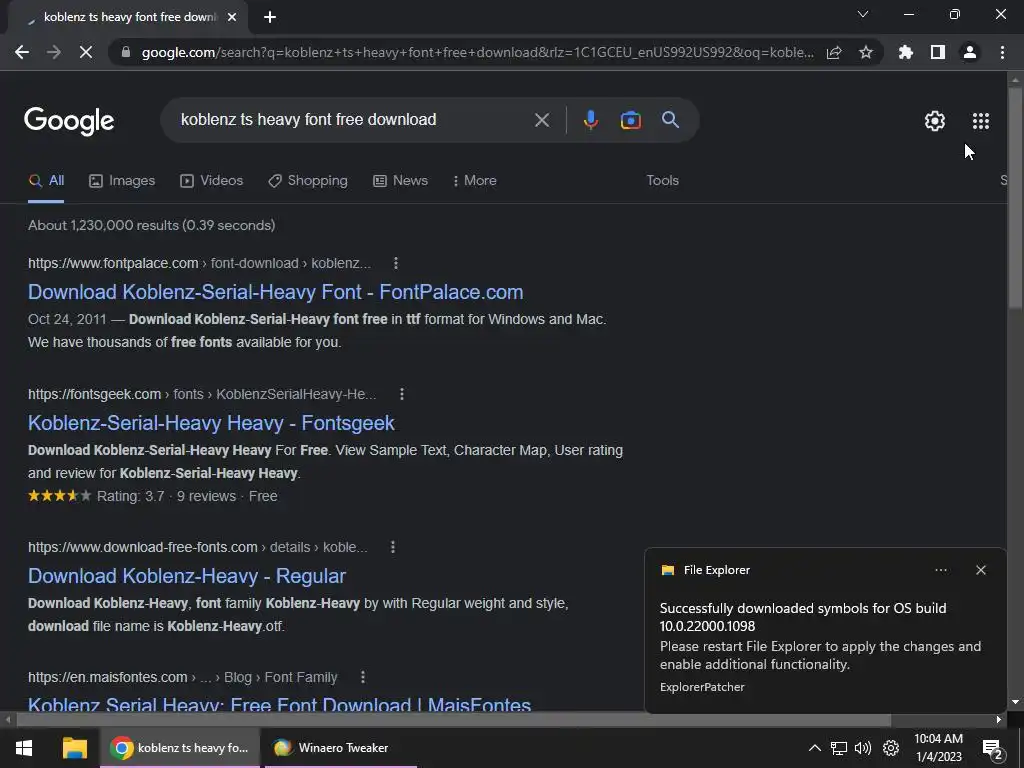
Task: Submit search with the magnifier icon
Action: coord(671,120)
